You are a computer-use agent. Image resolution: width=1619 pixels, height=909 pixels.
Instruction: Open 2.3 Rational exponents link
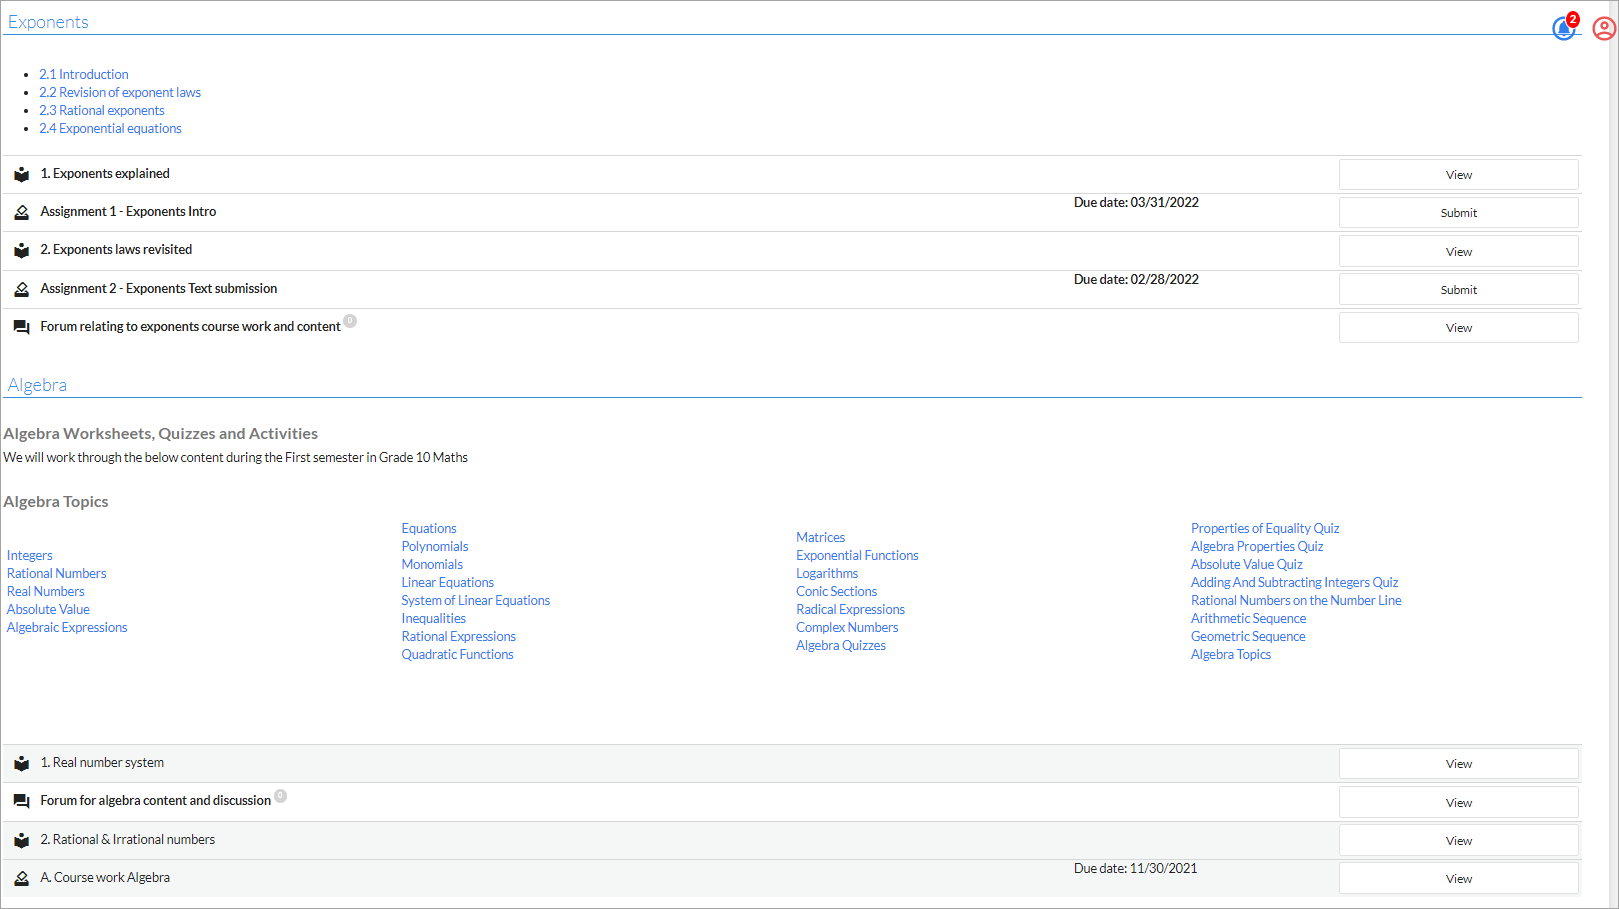102,111
